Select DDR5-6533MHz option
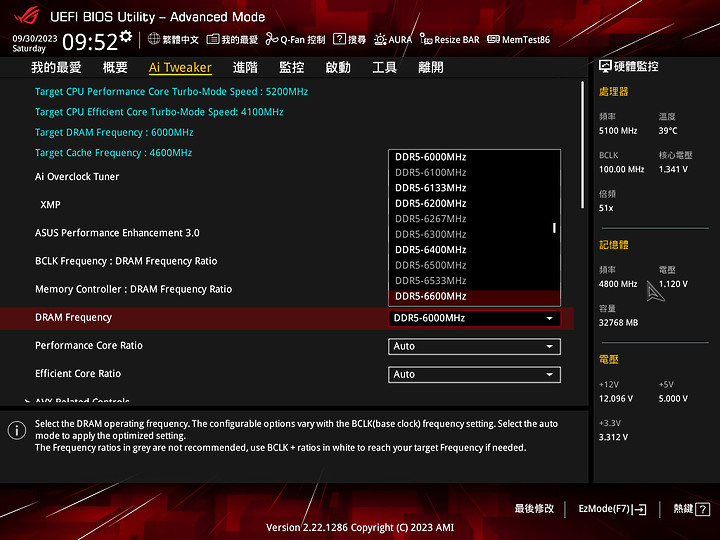Screen dimensions: 720x540 point(474,281)
